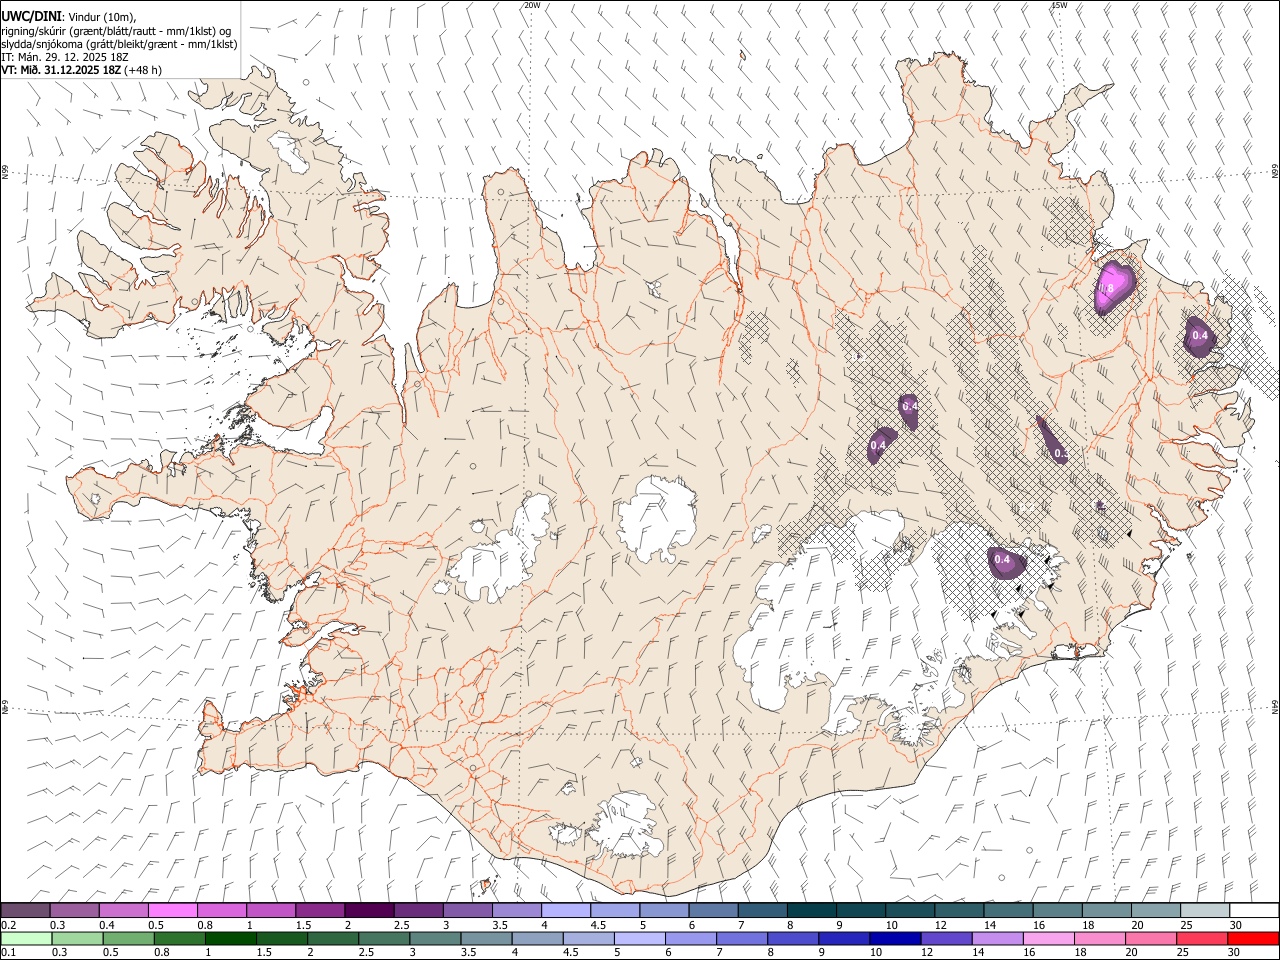This screenshot has width=1280, height=960.
Task: Click the 0.2 label in the upper legend
Action: click(x=6, y=925)
